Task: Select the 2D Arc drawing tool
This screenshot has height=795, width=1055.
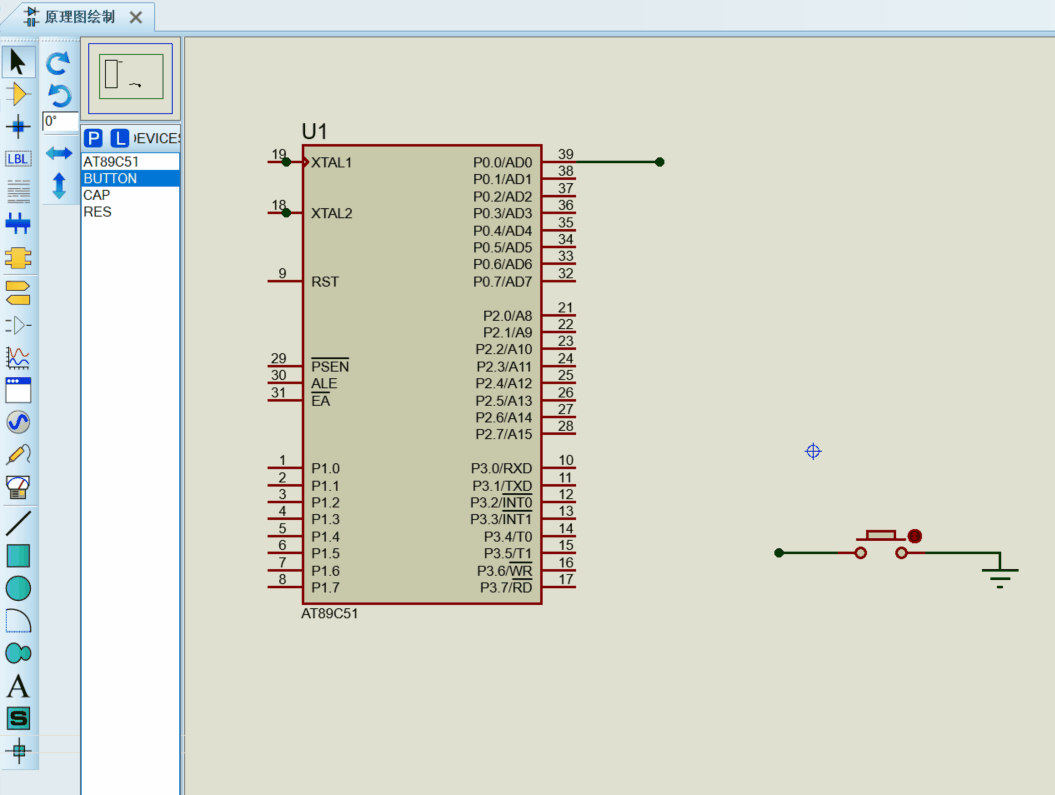Action: pyautogui.click(x=18, y=621)
